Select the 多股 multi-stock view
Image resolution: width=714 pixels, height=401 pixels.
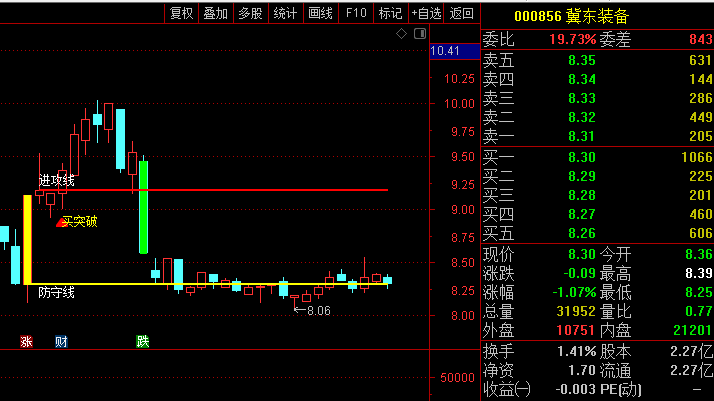tap(251, 13)
